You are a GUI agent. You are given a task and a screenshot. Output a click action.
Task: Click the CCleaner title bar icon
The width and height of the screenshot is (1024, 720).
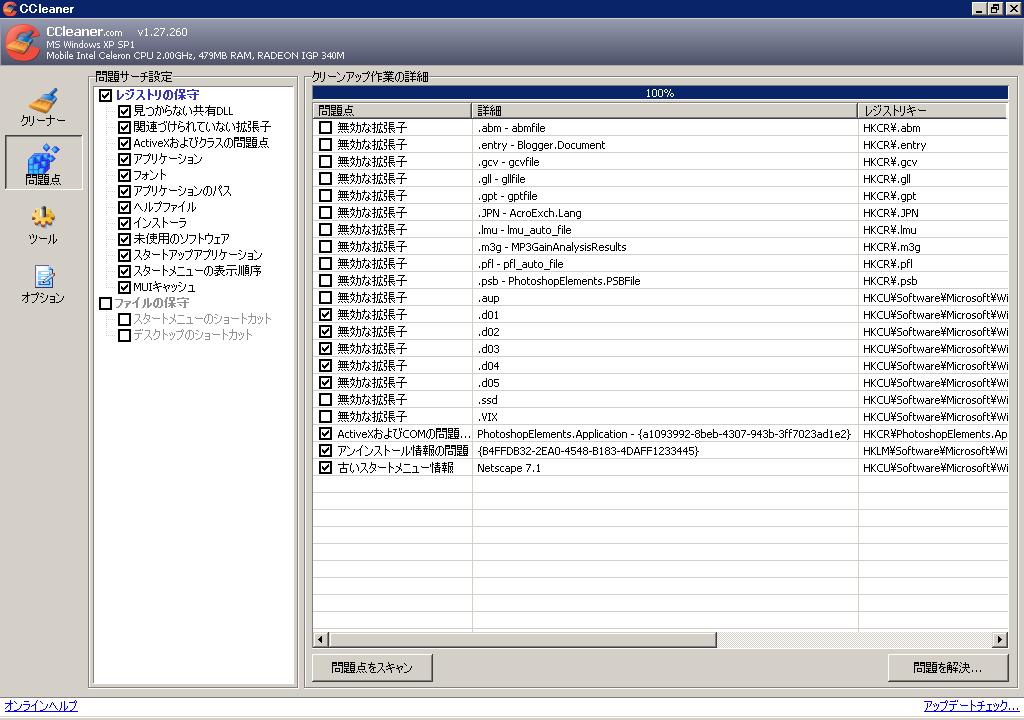(x=9, y=8)
